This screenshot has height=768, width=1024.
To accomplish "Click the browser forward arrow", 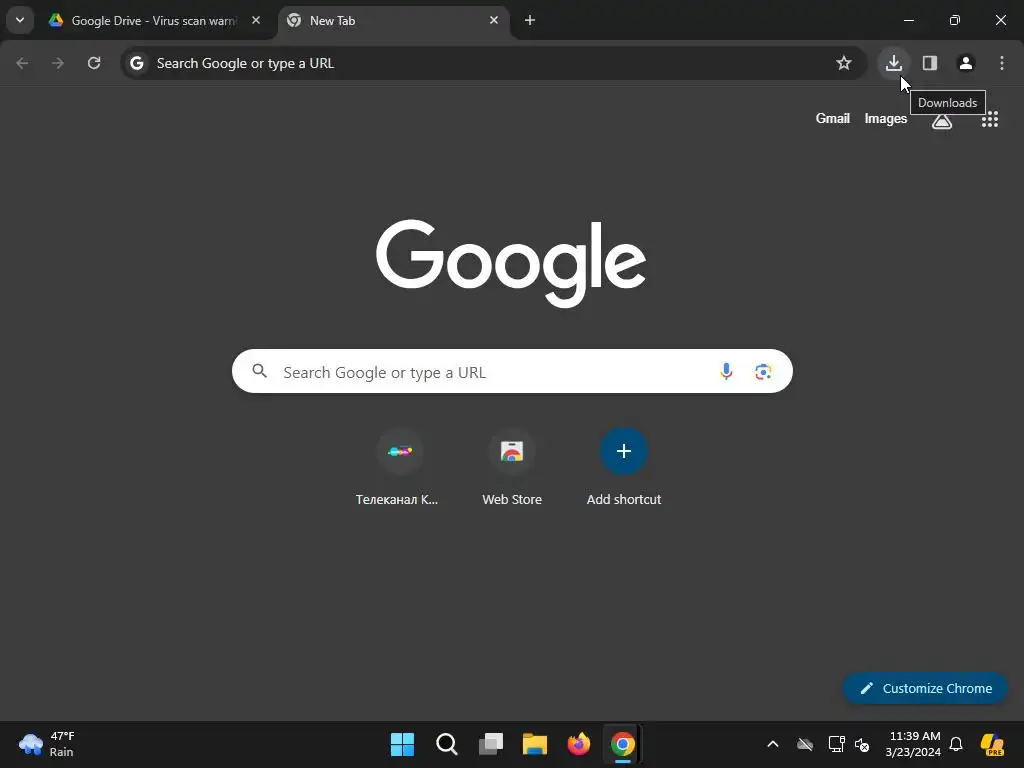I will pyautogui.click(x=58, y=63).
